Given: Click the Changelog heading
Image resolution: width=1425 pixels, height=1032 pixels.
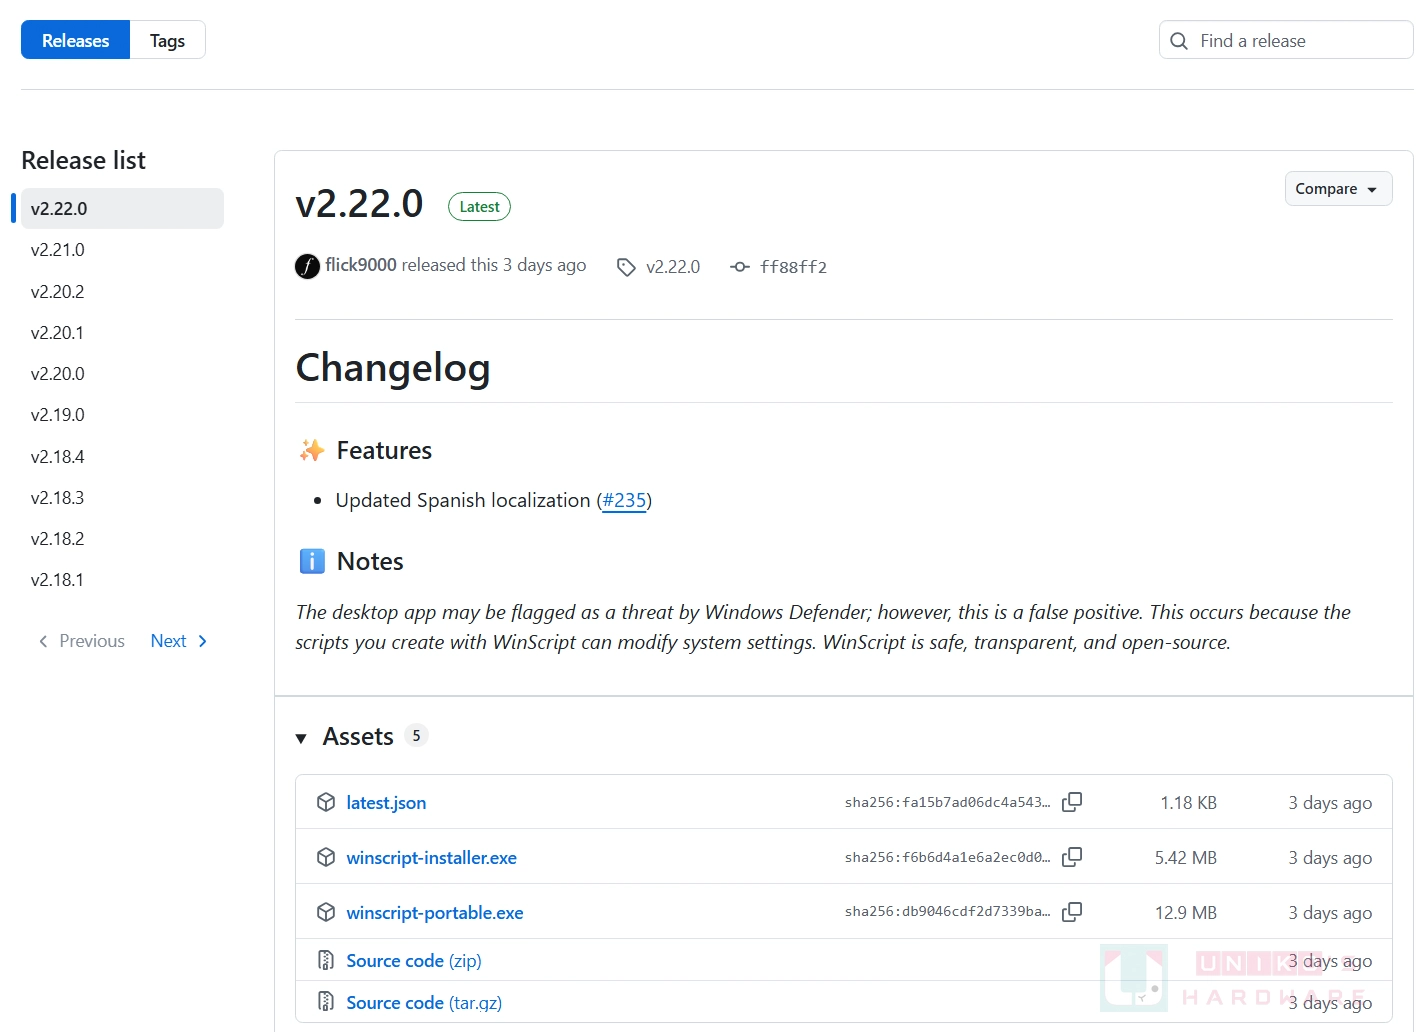Looking at the screenshot, I should (393, 368).
